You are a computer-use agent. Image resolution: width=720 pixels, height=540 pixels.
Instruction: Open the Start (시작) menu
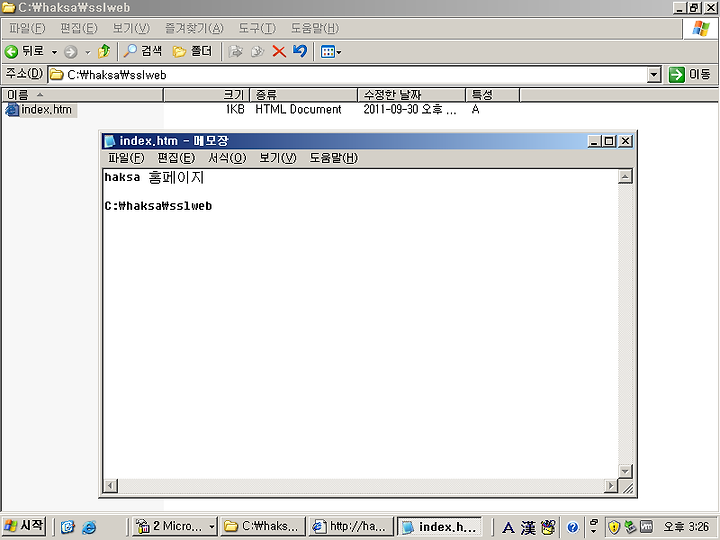(x=23, y=526)
